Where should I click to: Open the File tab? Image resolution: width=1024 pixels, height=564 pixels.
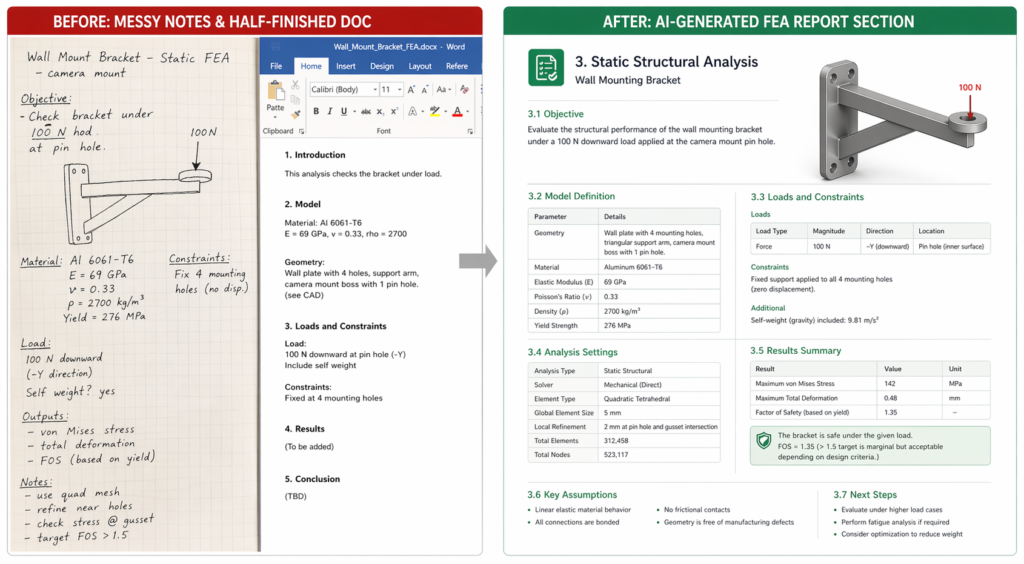click(276, 66)
